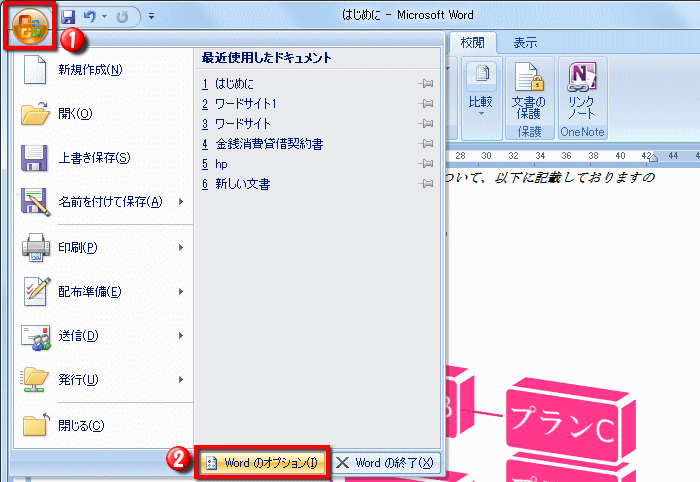Click the folder icon for 閉じる

[x=36, y=425]
